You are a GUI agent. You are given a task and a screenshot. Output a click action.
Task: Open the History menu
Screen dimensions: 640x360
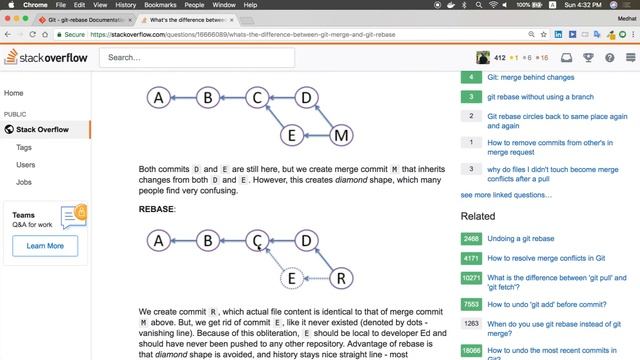coord(125,5)
